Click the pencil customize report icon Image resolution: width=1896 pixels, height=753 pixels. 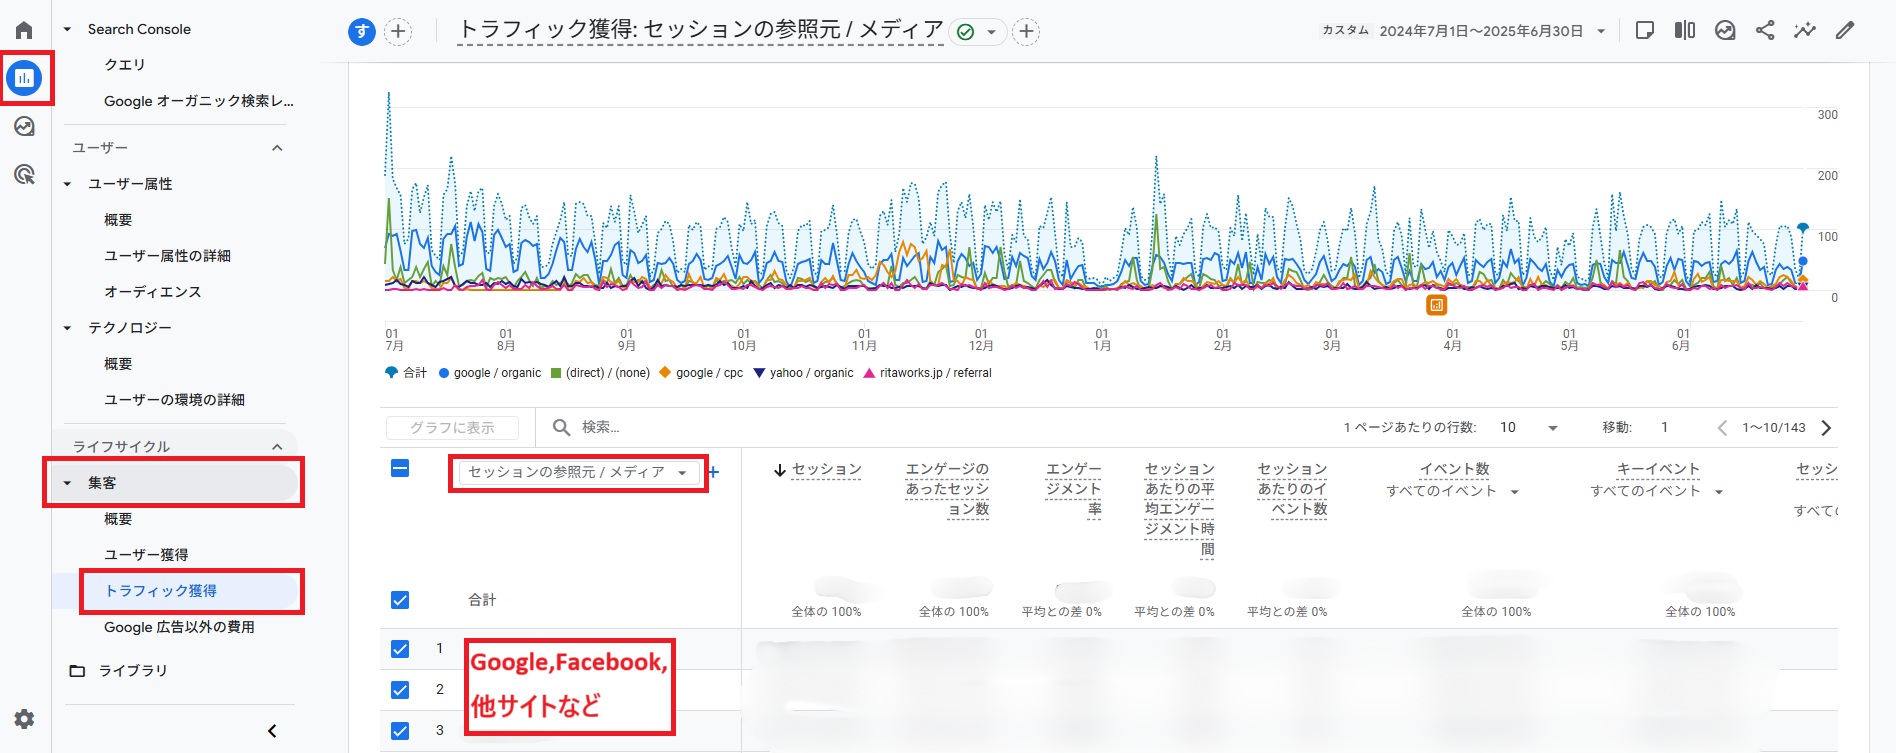tap(1845, 30)
